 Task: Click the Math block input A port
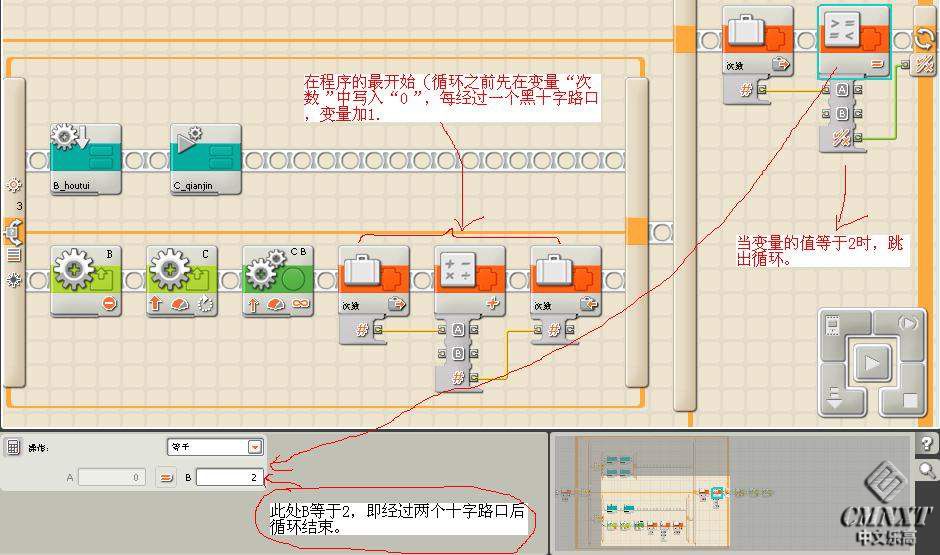coord(457,330)
